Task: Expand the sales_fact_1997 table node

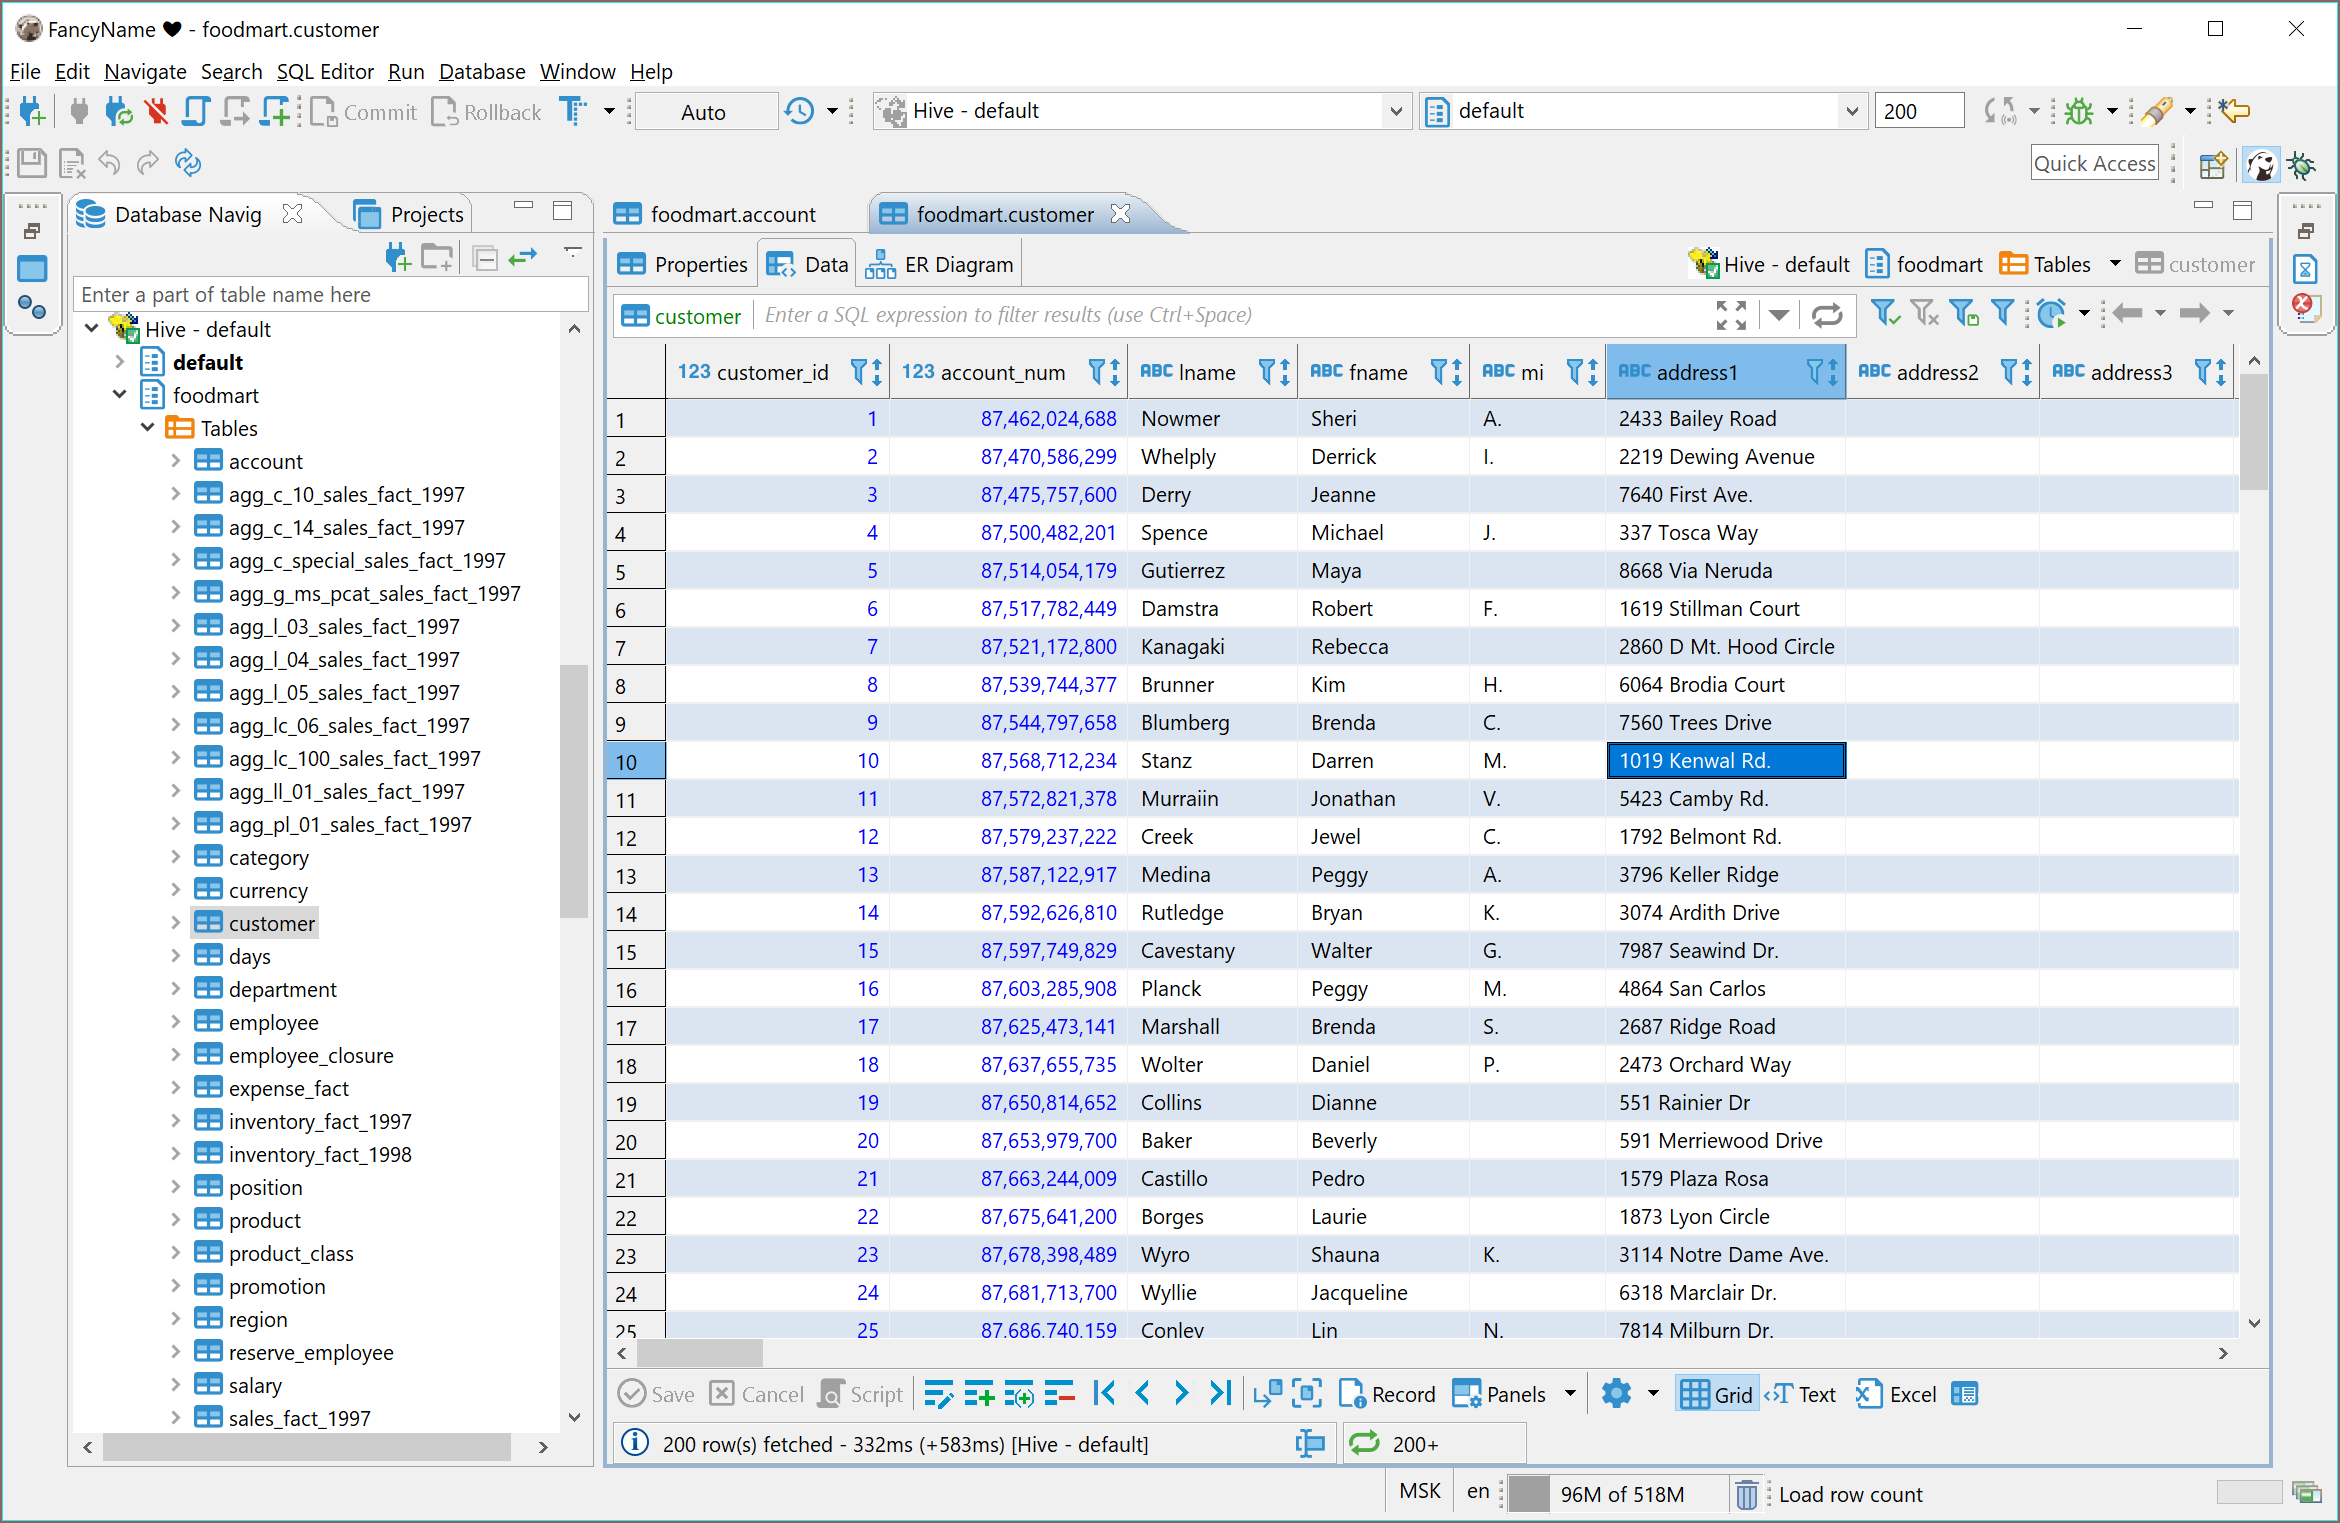Action: (x=175, y=1417)
